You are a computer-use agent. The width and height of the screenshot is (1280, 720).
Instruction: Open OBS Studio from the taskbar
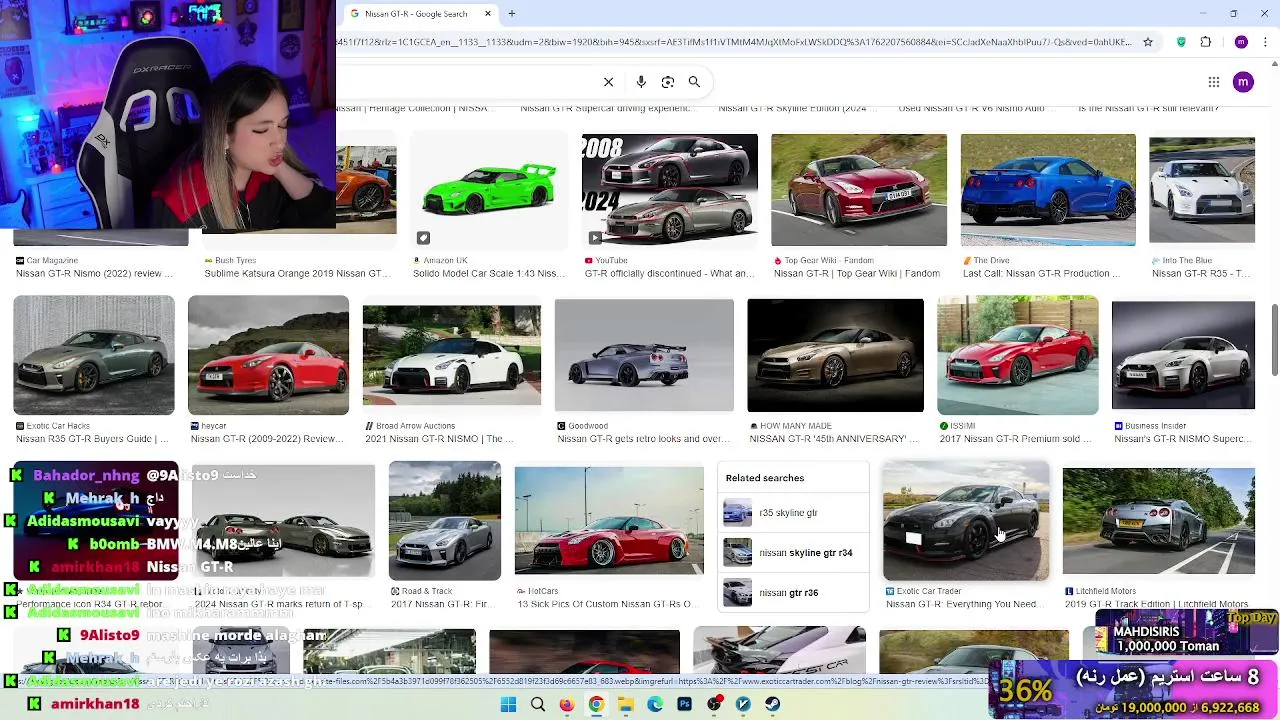[x=714, y=704]
